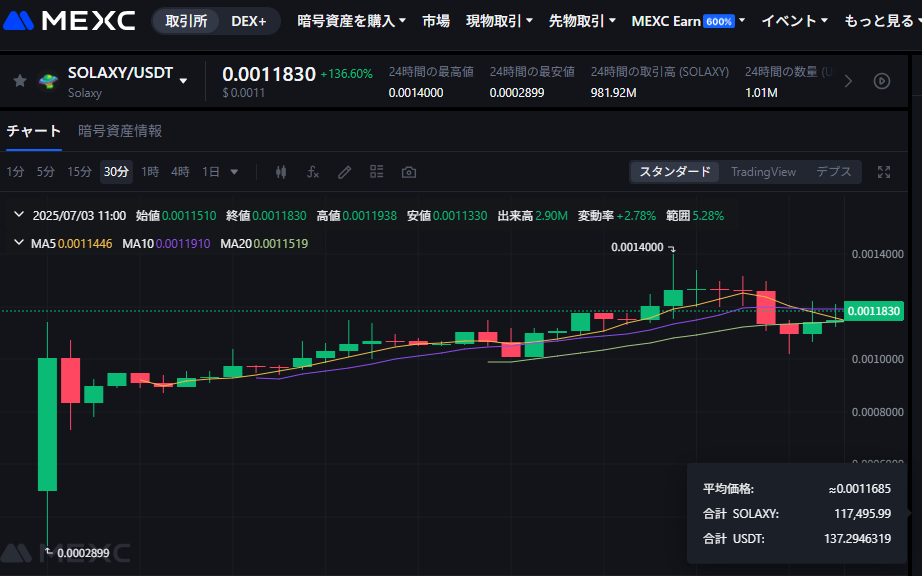Expand the 暗号資産を購入 menu
Viewport: 922px width, 576px height.
pyautogui.click(x=351, y=21)
